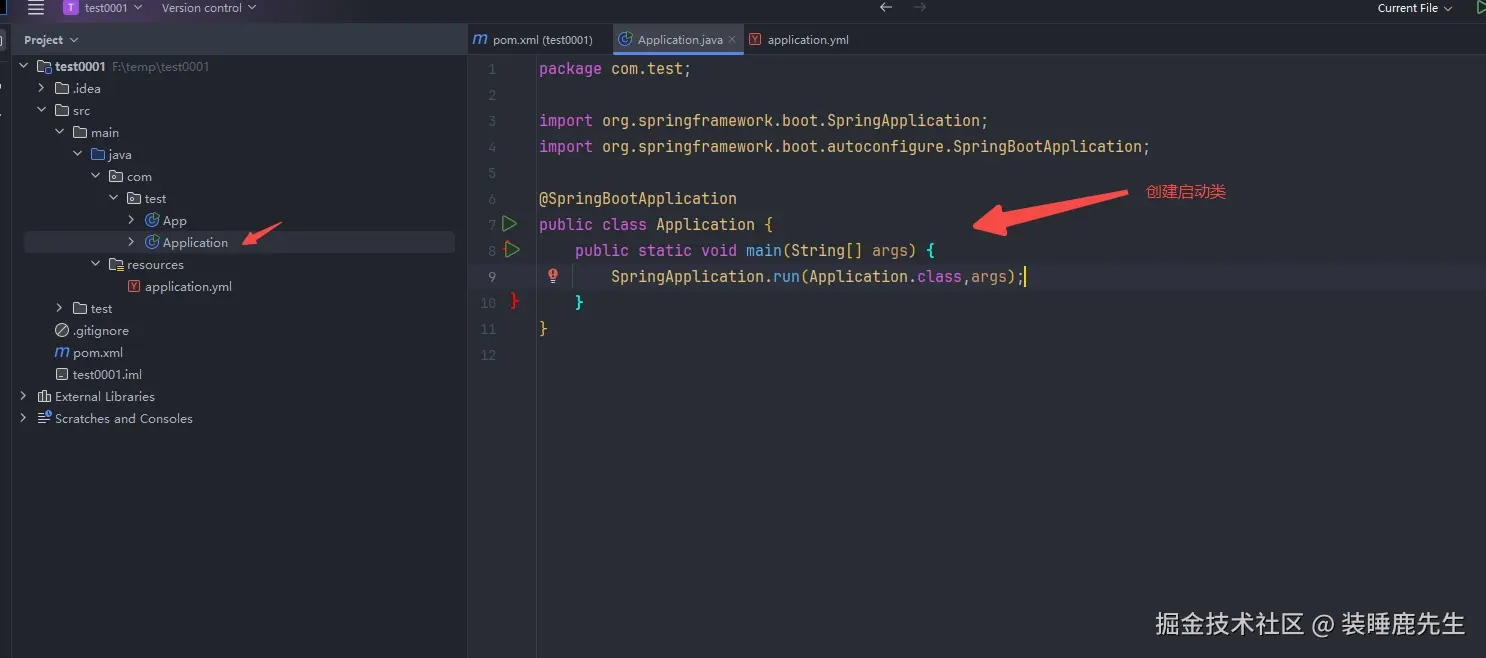Close the Application.java tab

pyautogui.click(x=732, y=40)
